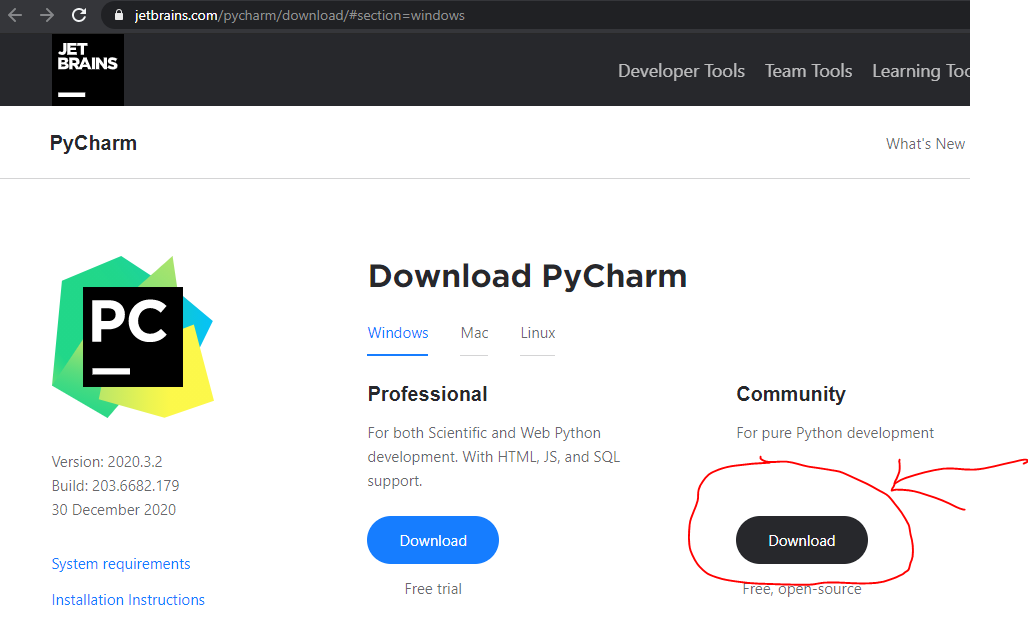Image resolution: width=1028 pixels, height=626 pixels.
Task: Click the Community edition heading
Action: coord(791,394)
